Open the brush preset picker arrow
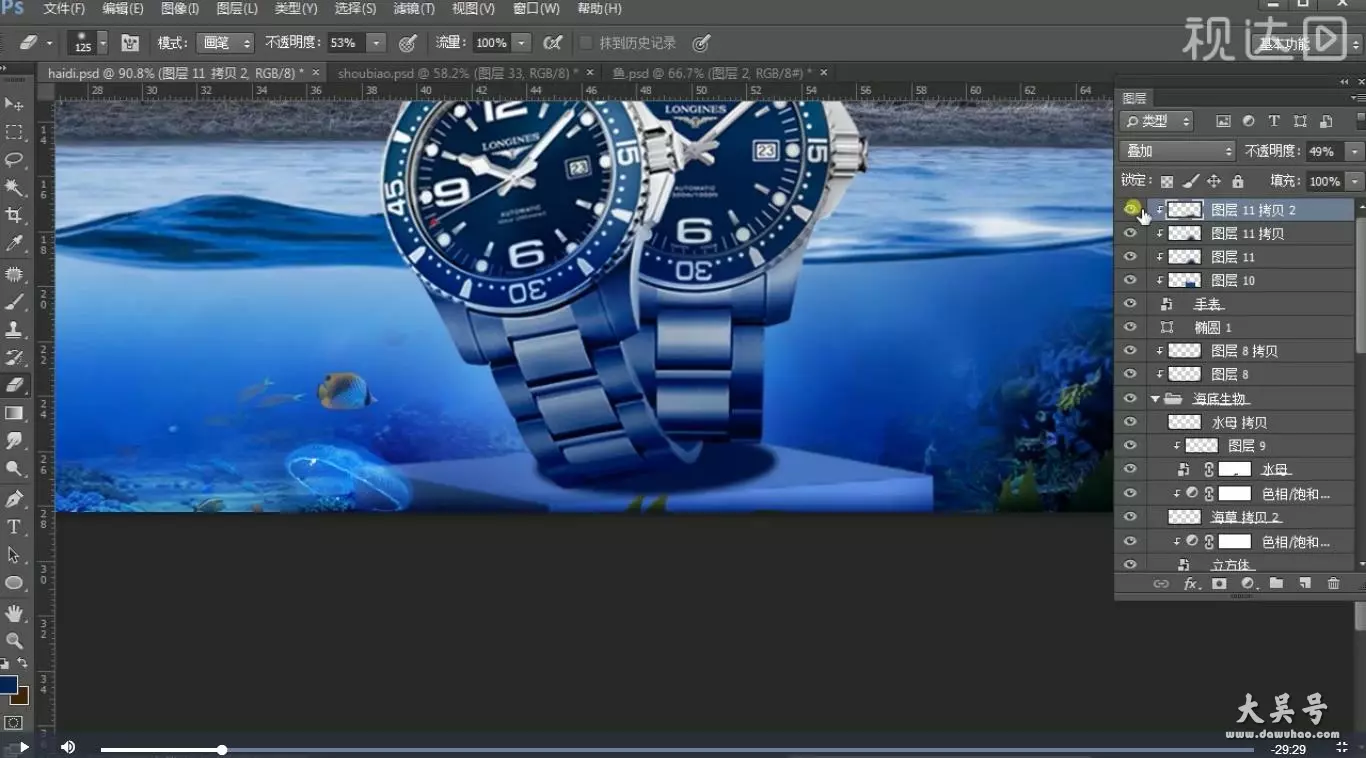Image resolution: width=1366 pixels, height=758 pixels. click(x=102, y=43)
